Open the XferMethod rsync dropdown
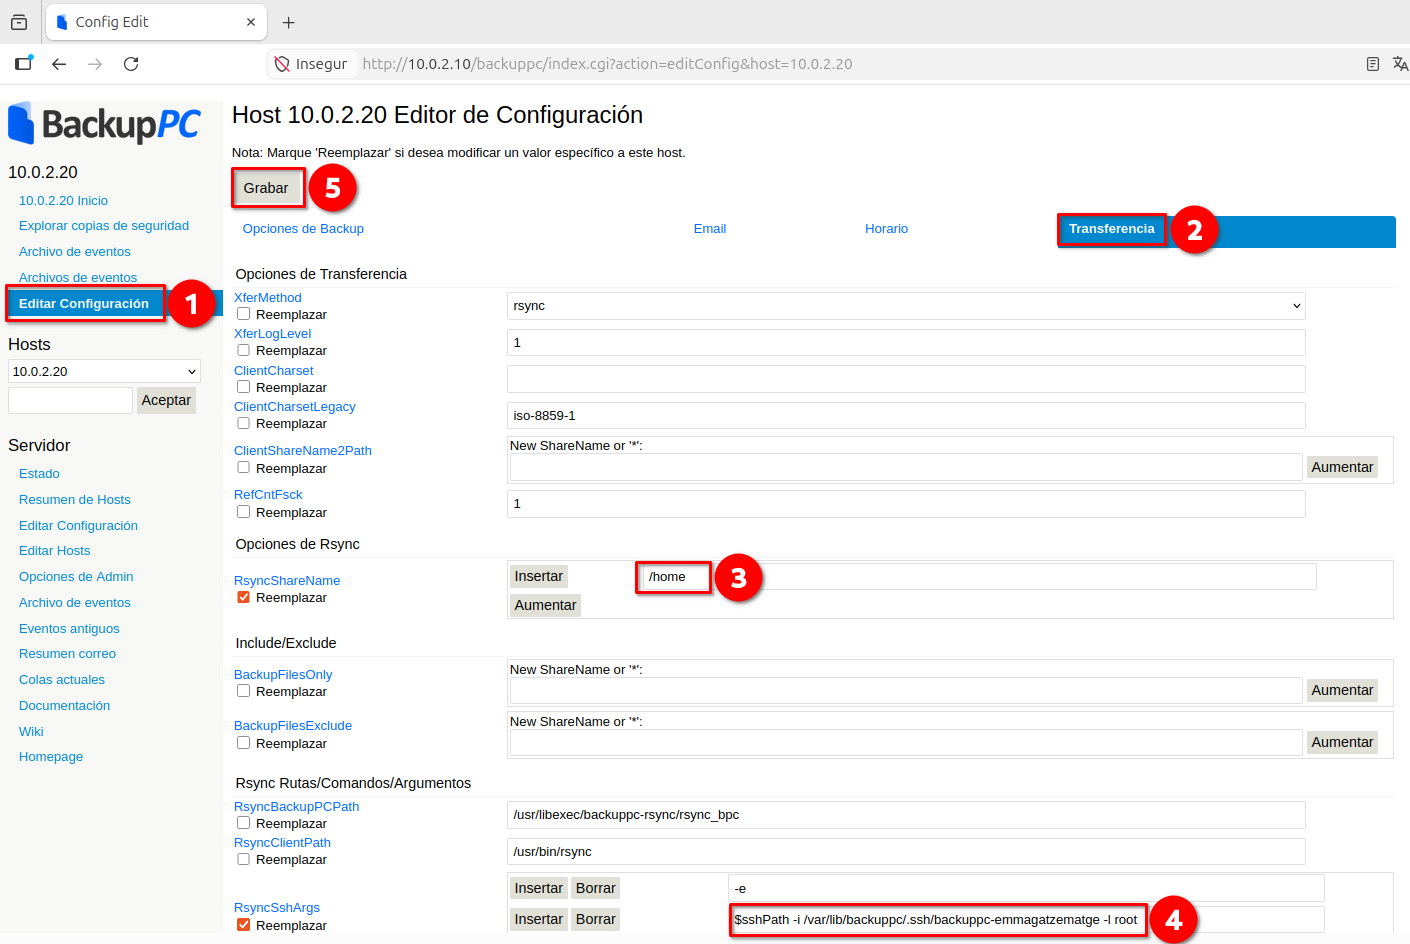The width and height of the screenshot is (1410, 944). click(x=906, y=306)
